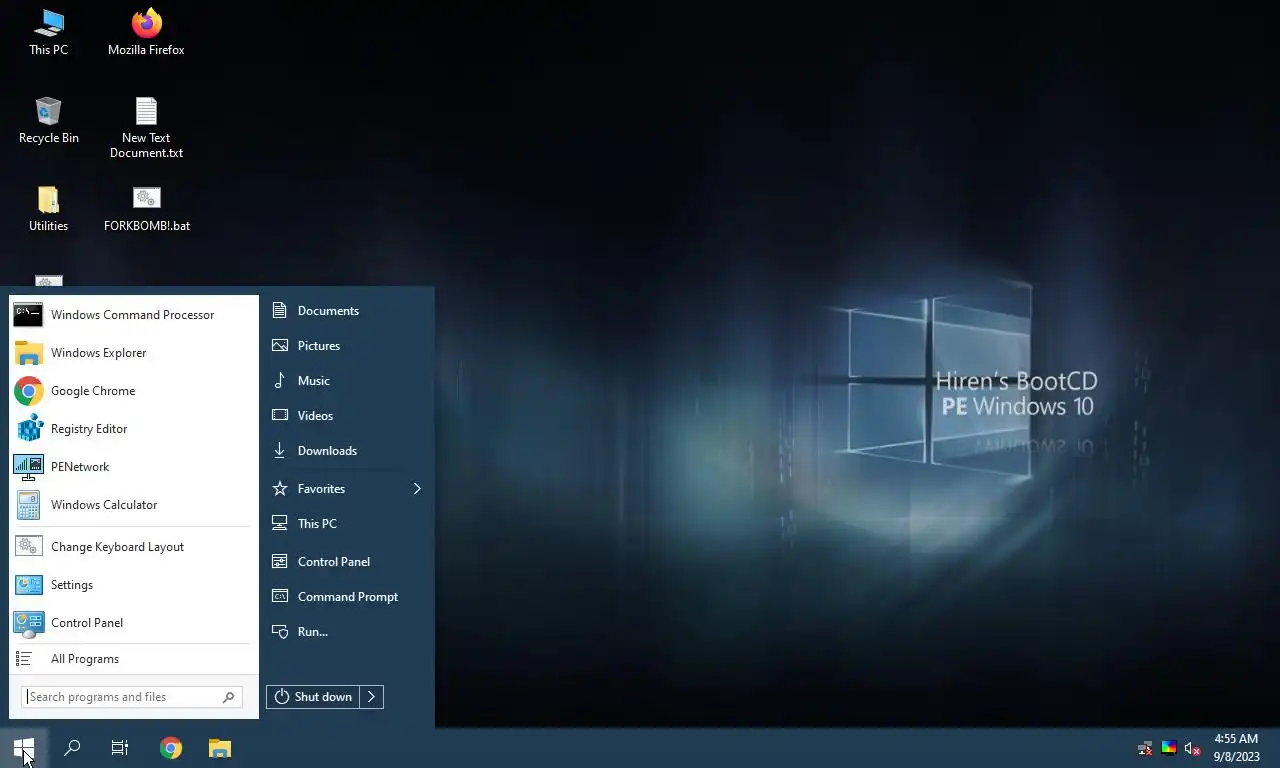Open the Run... dialog
This screenshot has width=1280, height=768.
click(347, 632)
